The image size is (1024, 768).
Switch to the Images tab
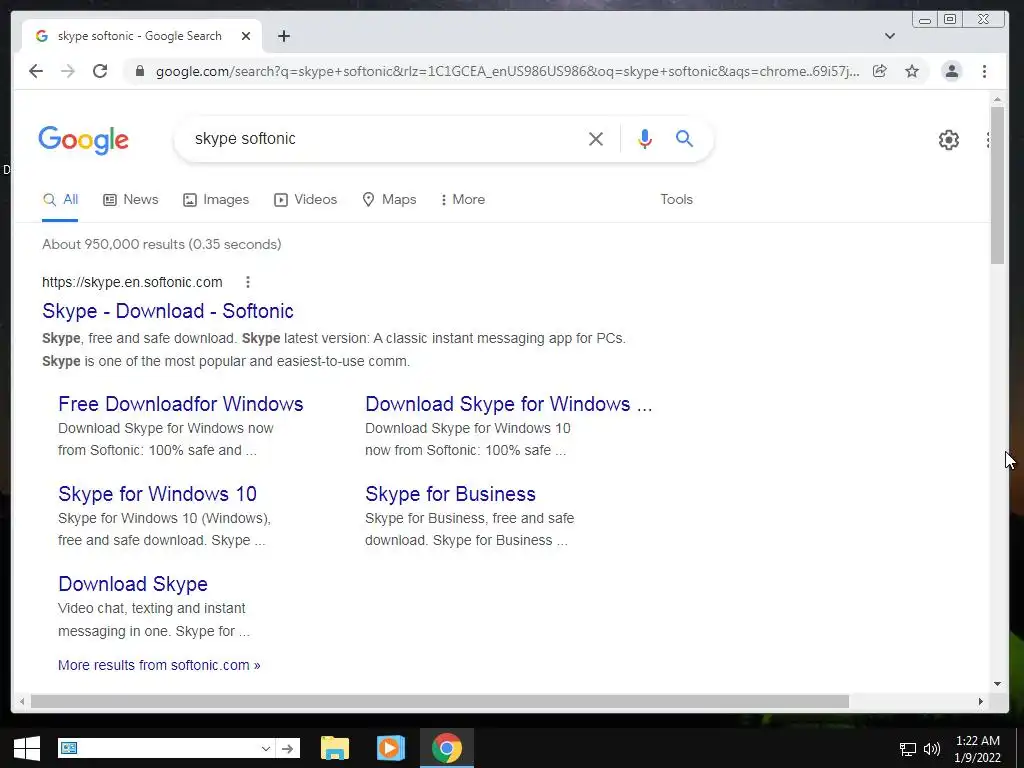(216, 200)
